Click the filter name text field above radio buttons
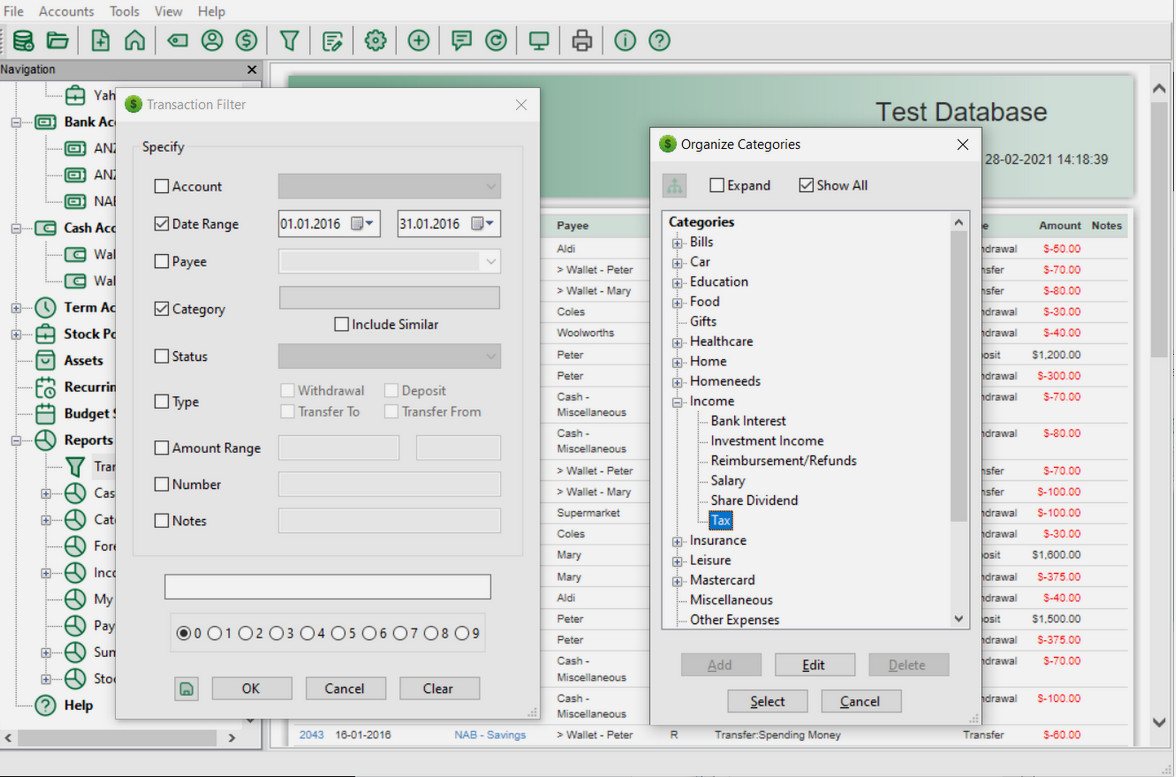The width and height of the screenshot is (1176, 777). [x=328, y=586]
